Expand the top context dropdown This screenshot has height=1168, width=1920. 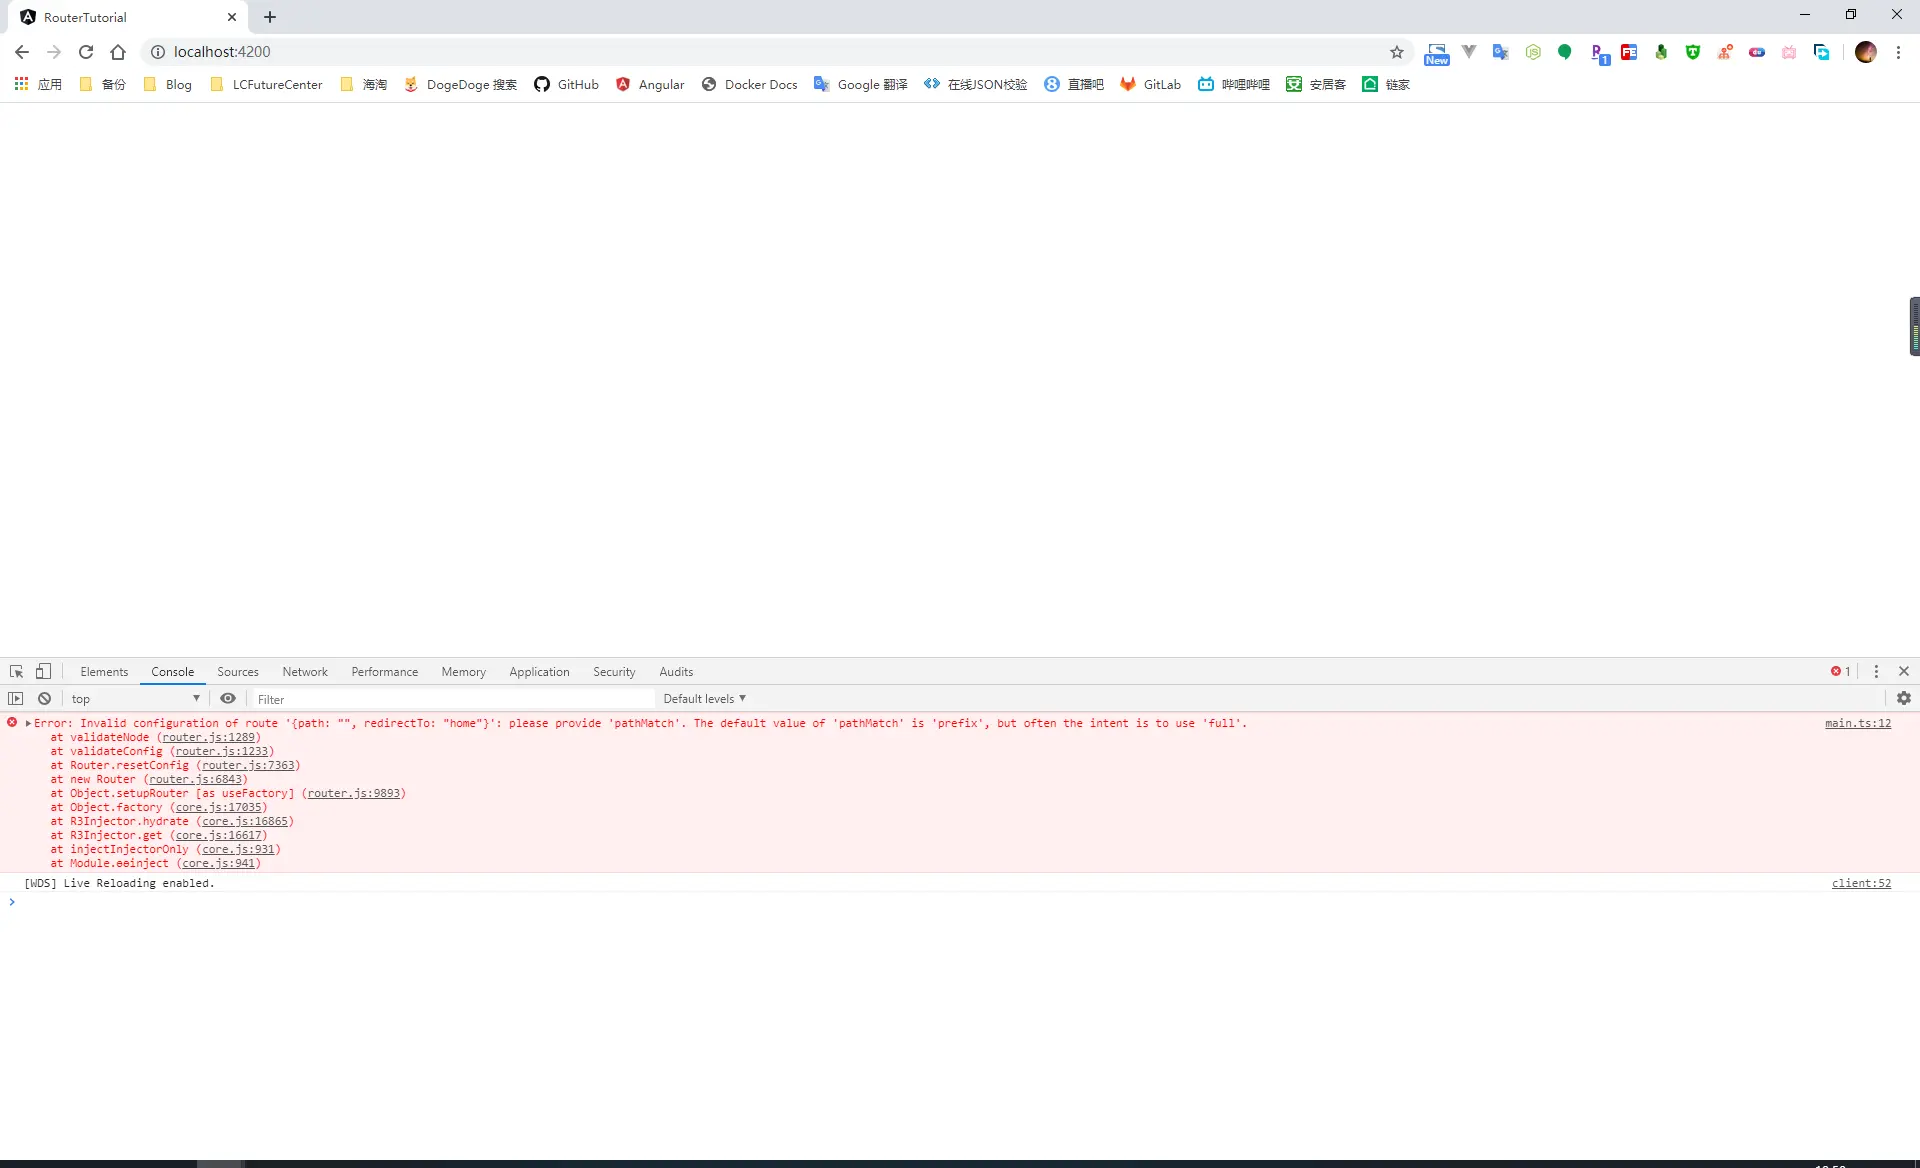coord(135,699)
